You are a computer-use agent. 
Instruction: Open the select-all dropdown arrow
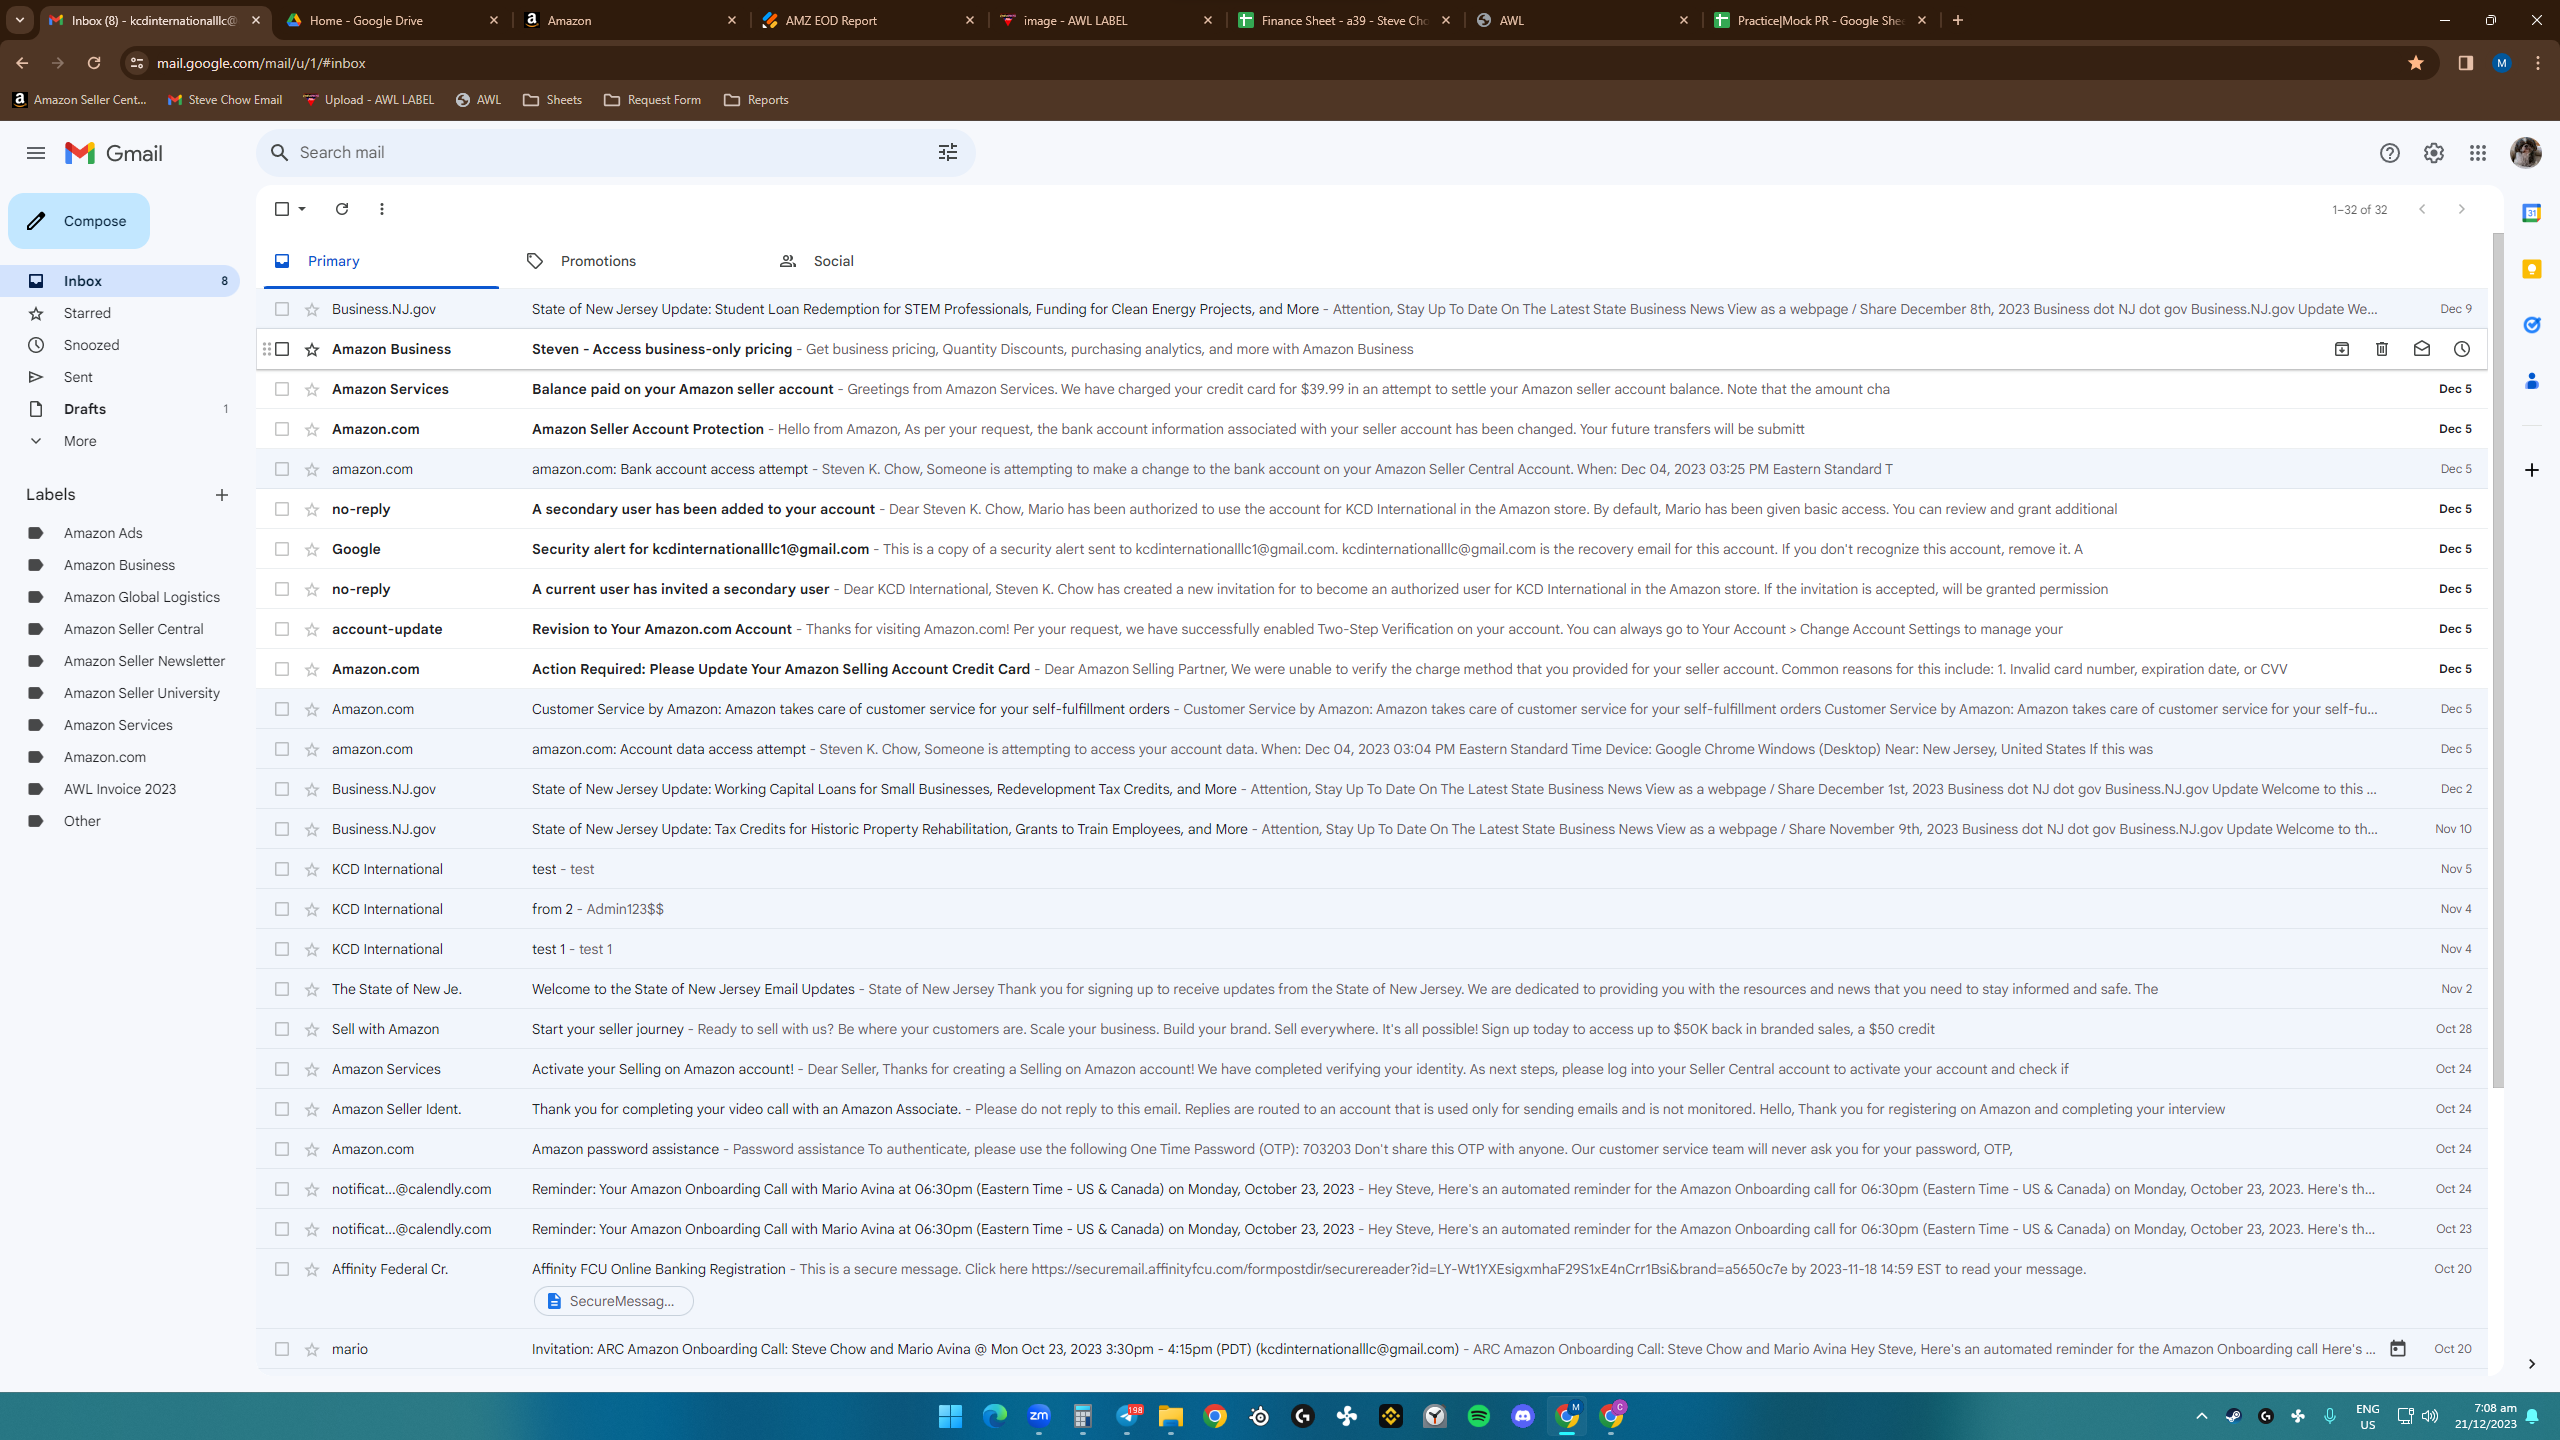pyautogui.click(x=302, y=209)
